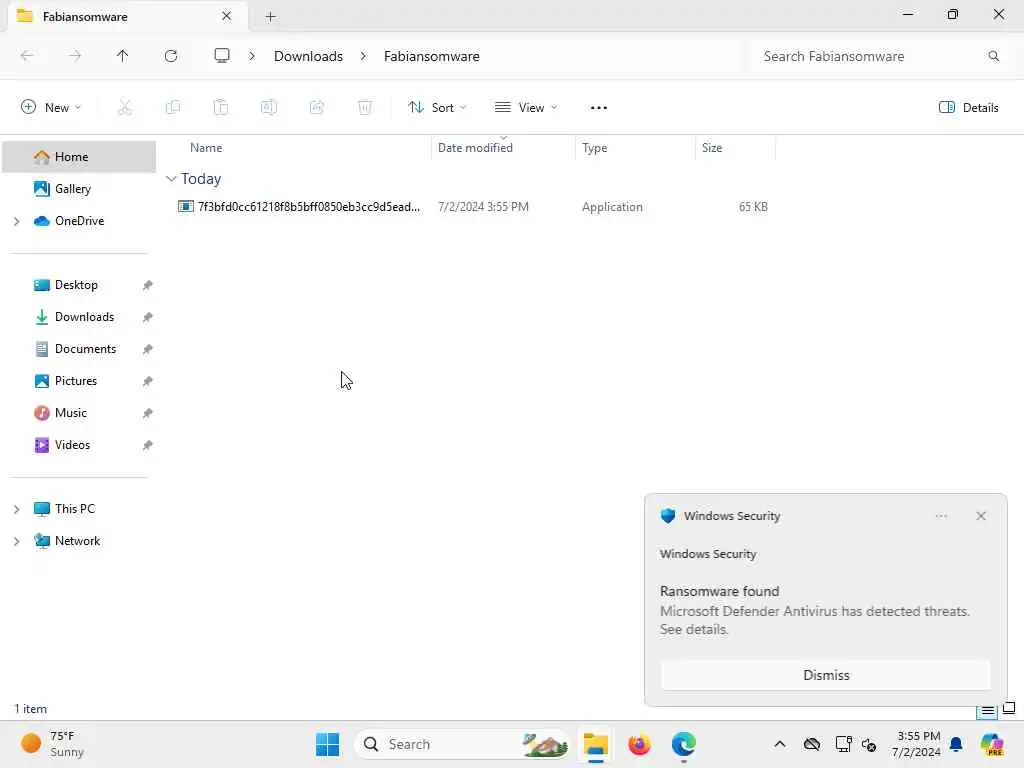This screenshot has width=1024, height=768.
Task: Toggle the Details pane
Action: tap(968, 108)
